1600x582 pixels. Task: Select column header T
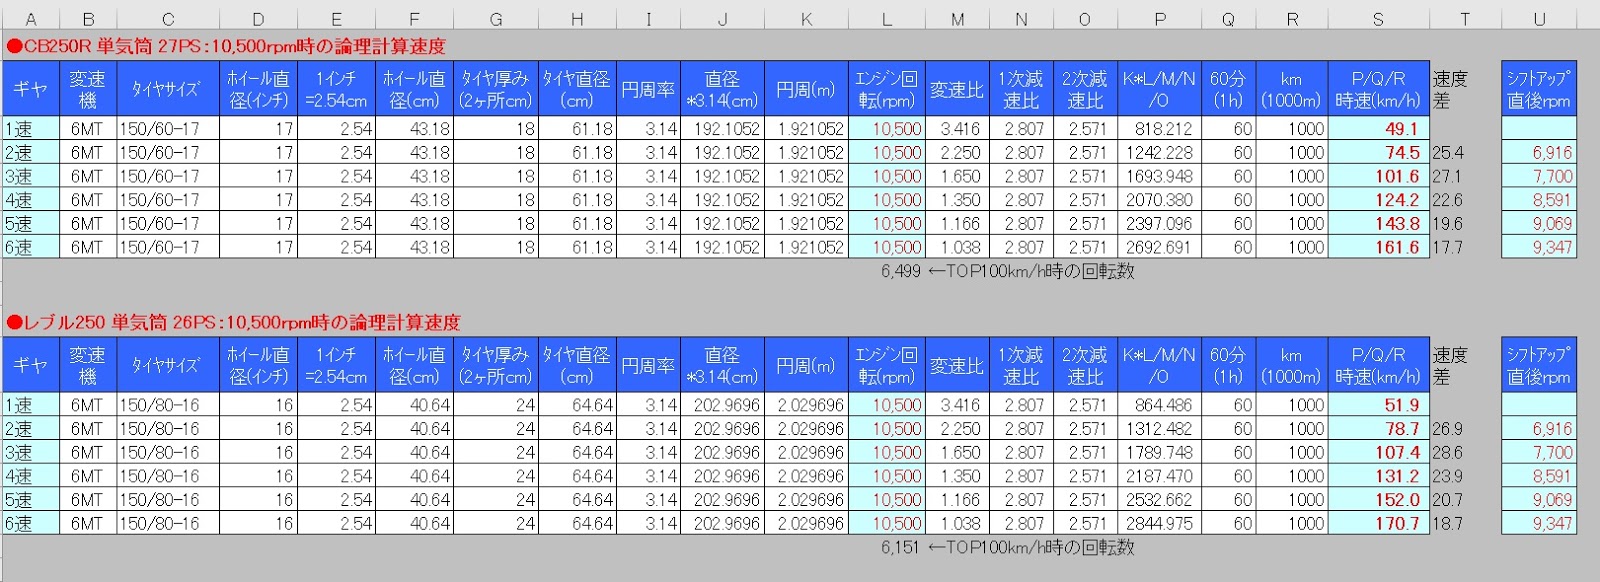click(1465, 19)
